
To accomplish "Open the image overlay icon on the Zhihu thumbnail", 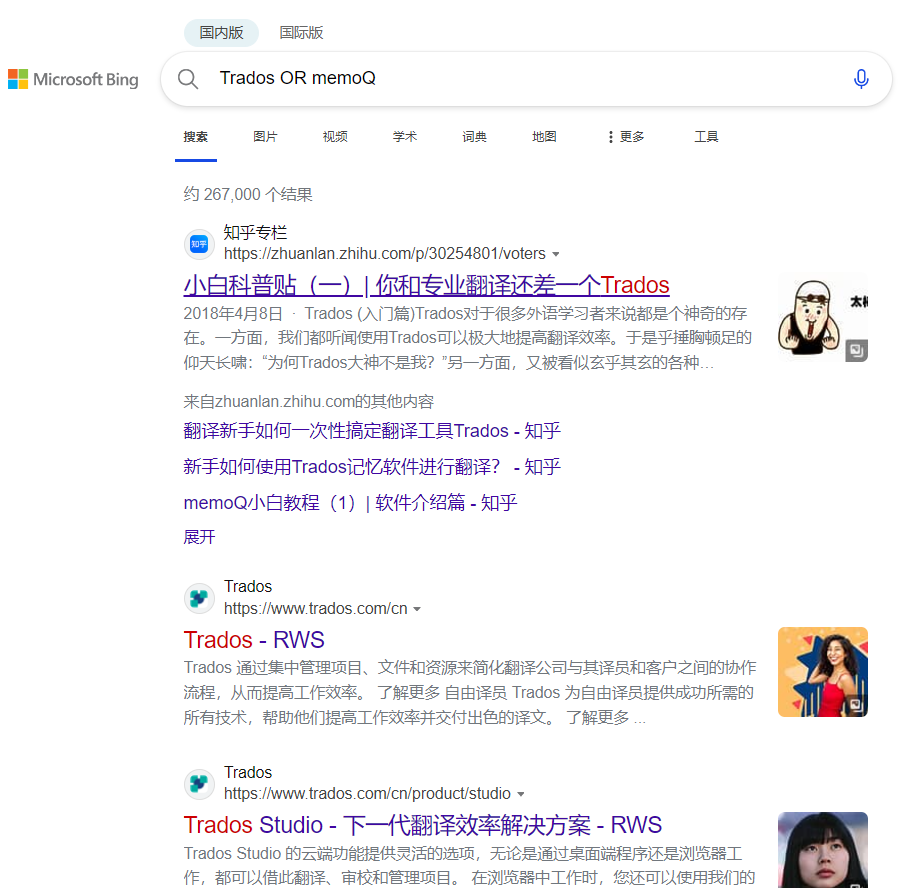I will (856, 350).
